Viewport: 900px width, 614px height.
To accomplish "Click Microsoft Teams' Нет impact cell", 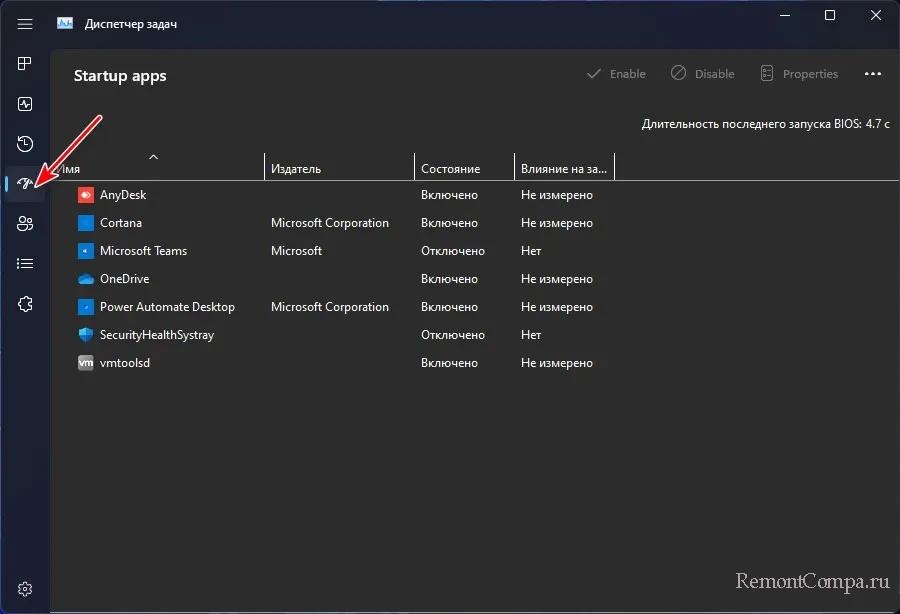I will [x=531, y=251].
